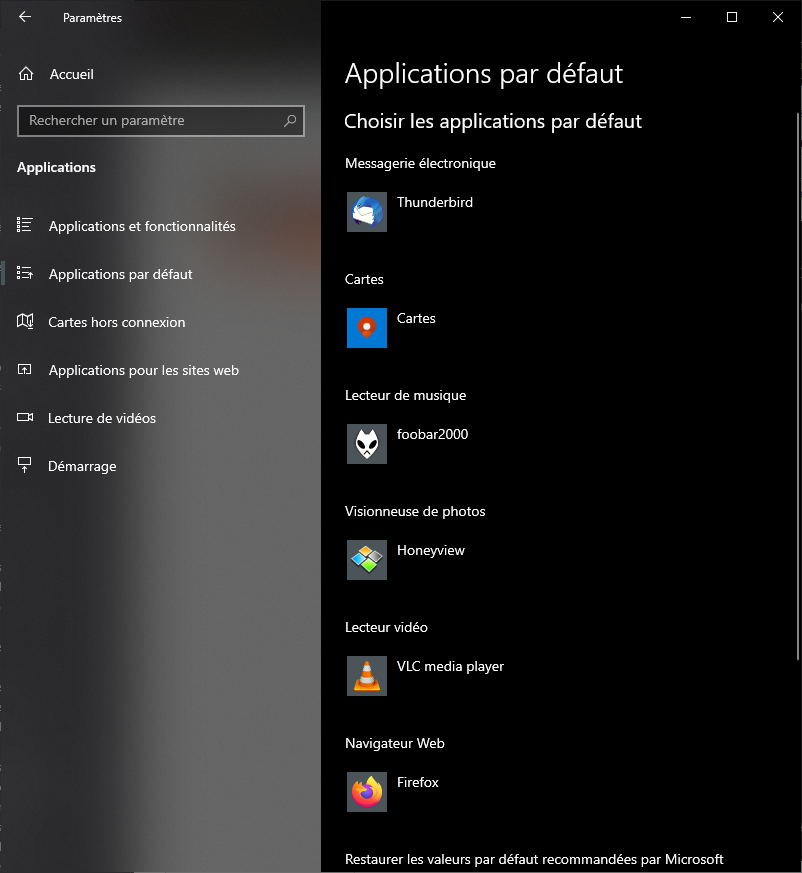Open the Démarrage settings page
802x873 pixels.
click(82, 466)
